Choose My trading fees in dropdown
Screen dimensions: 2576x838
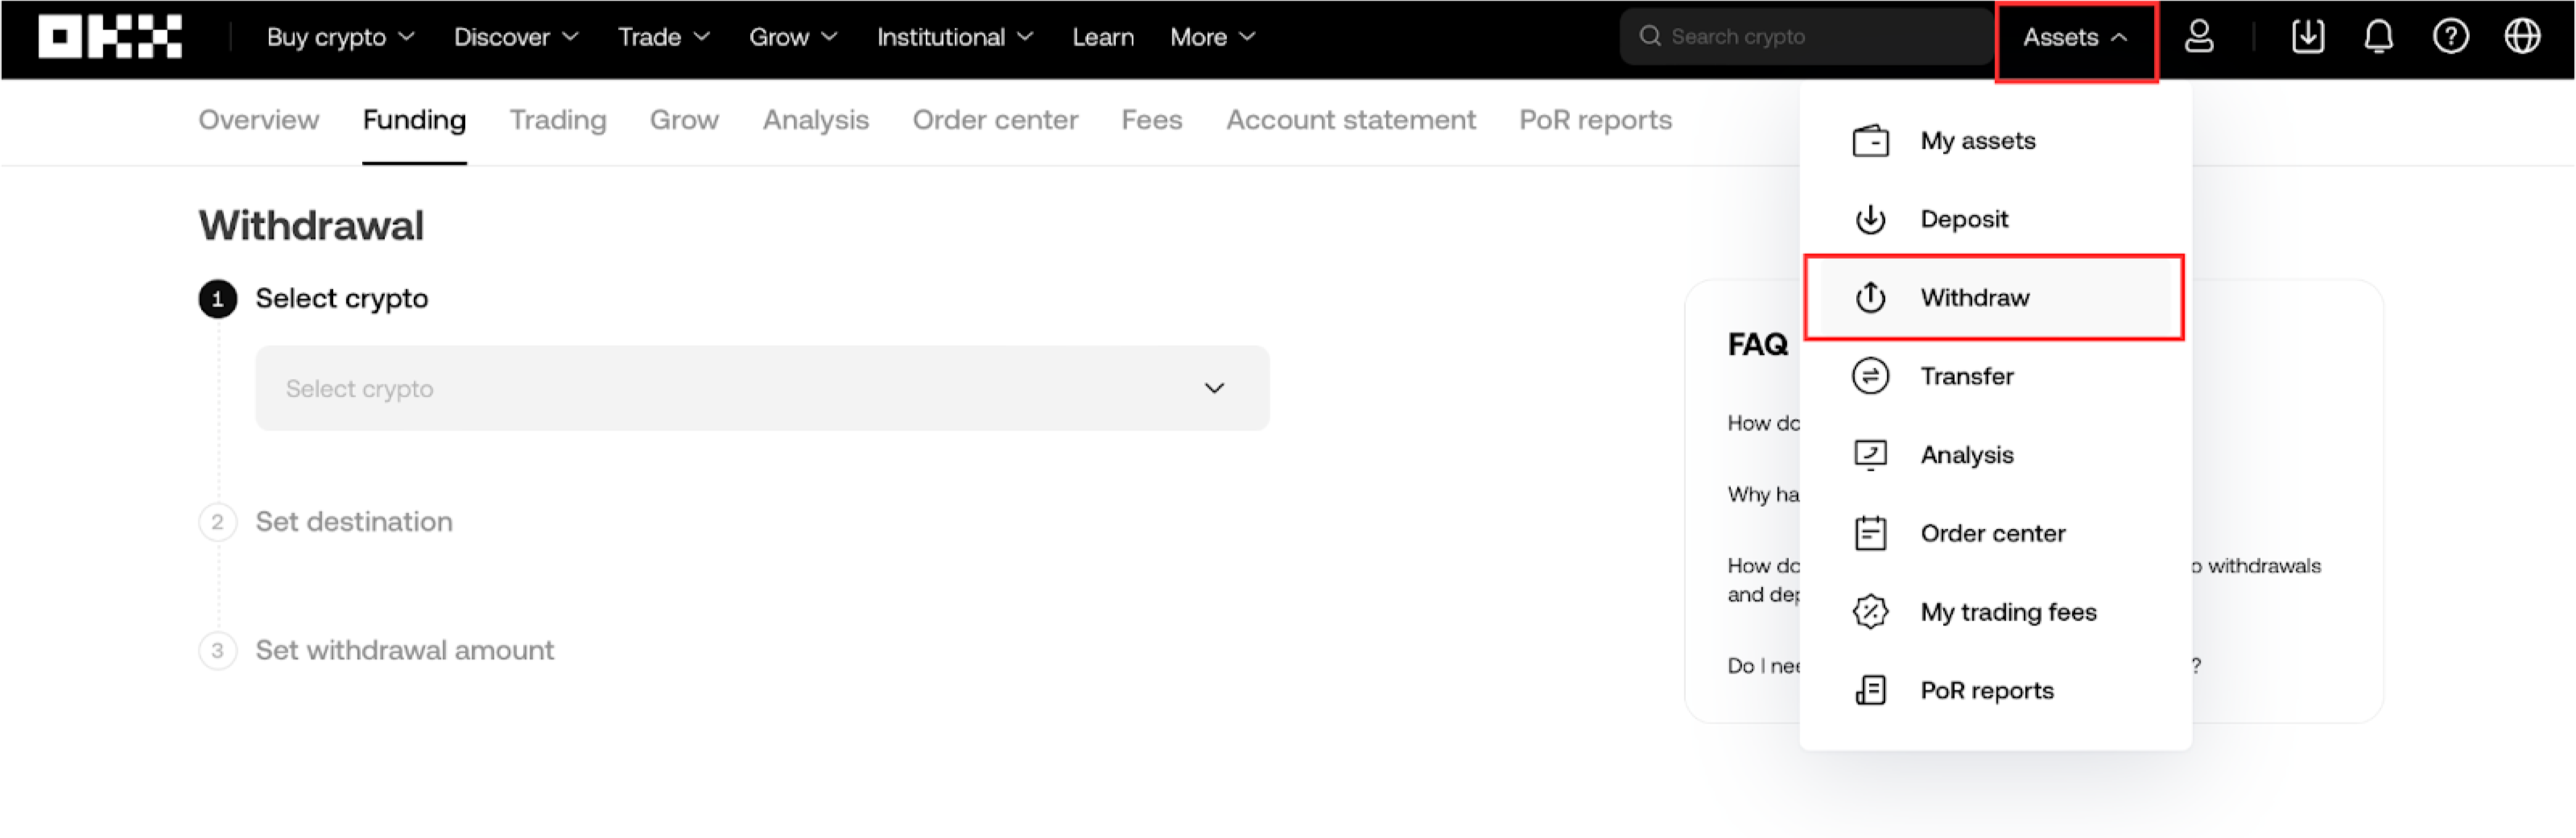[1995, 612]
